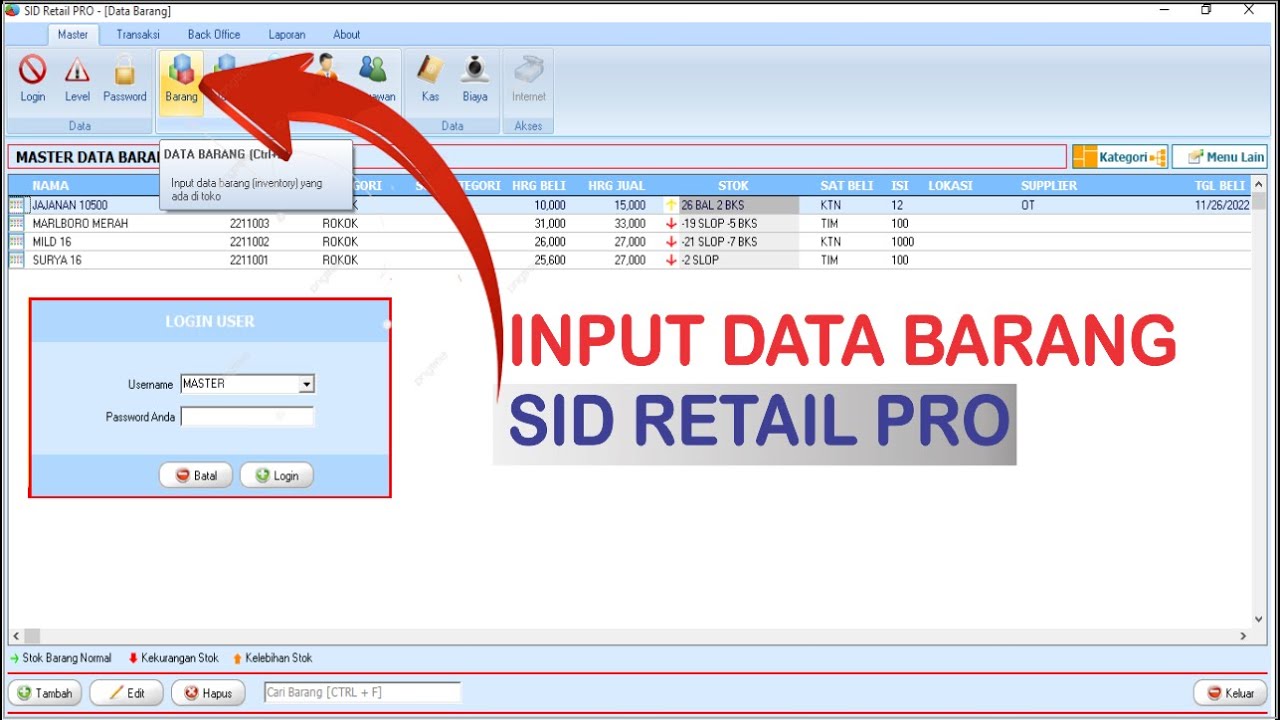Image resolution: width=1280 pixels, height=720 pixels.
Task: Click the date 11/26/2022 cell
Action: [1222, 205]
